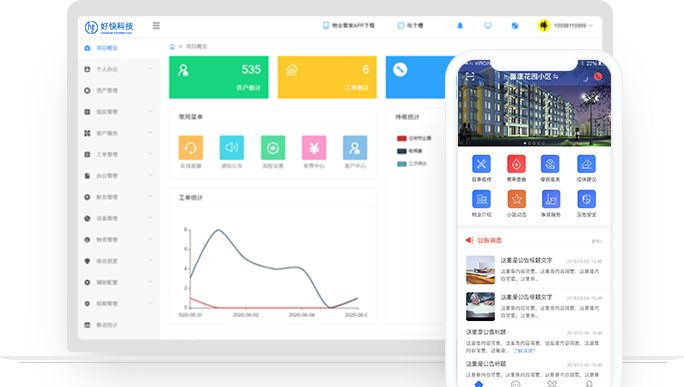Open the orange headset customer service shortcut
The width and height of the screenshot is (684, 387).
tap(191, 147)
